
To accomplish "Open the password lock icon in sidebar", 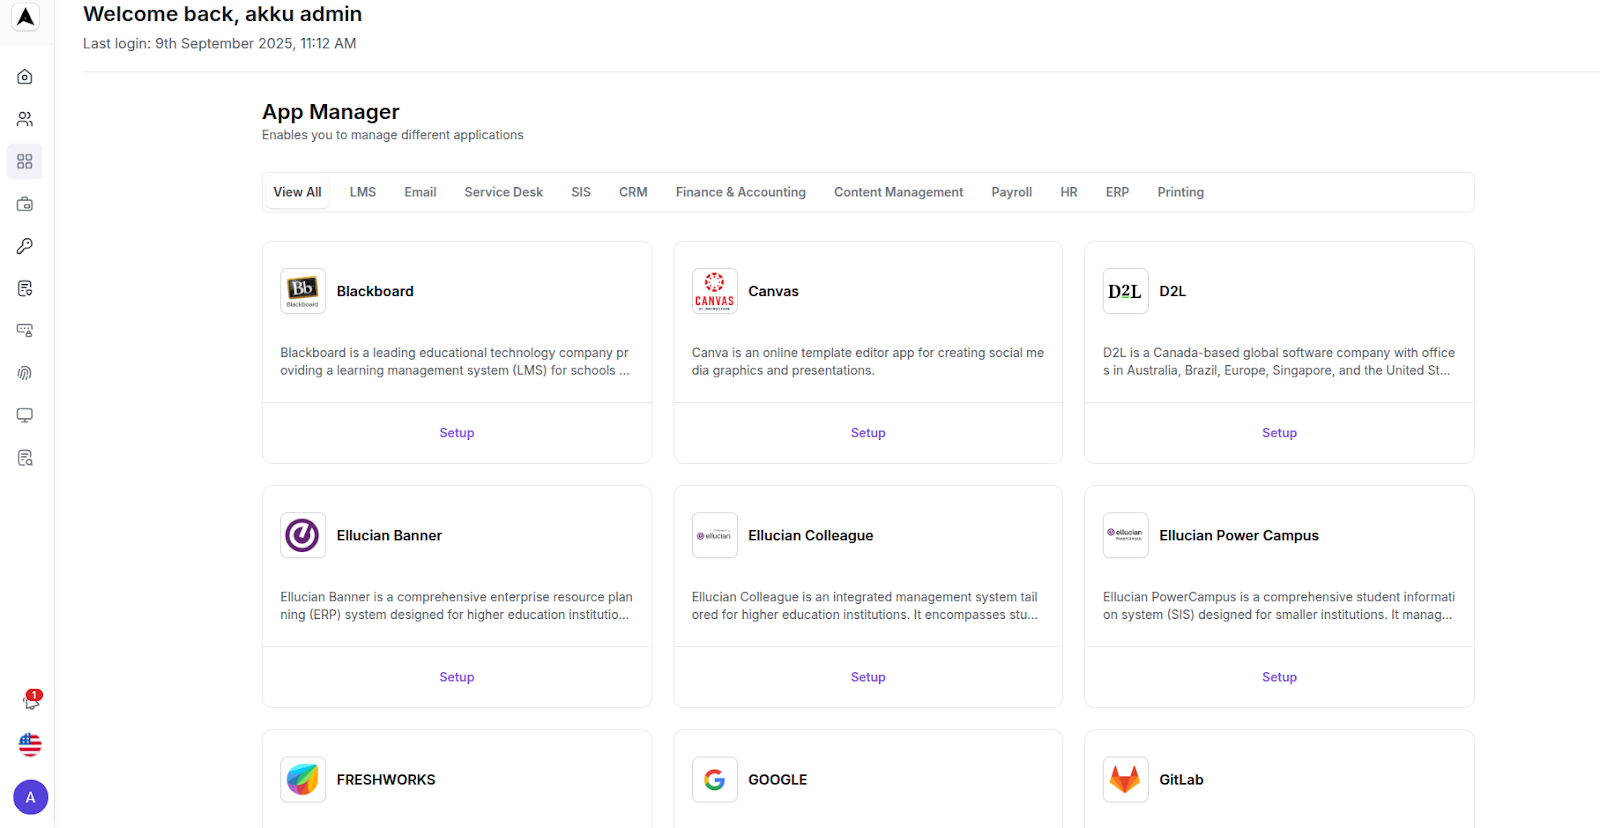I will tap(25, 330).
